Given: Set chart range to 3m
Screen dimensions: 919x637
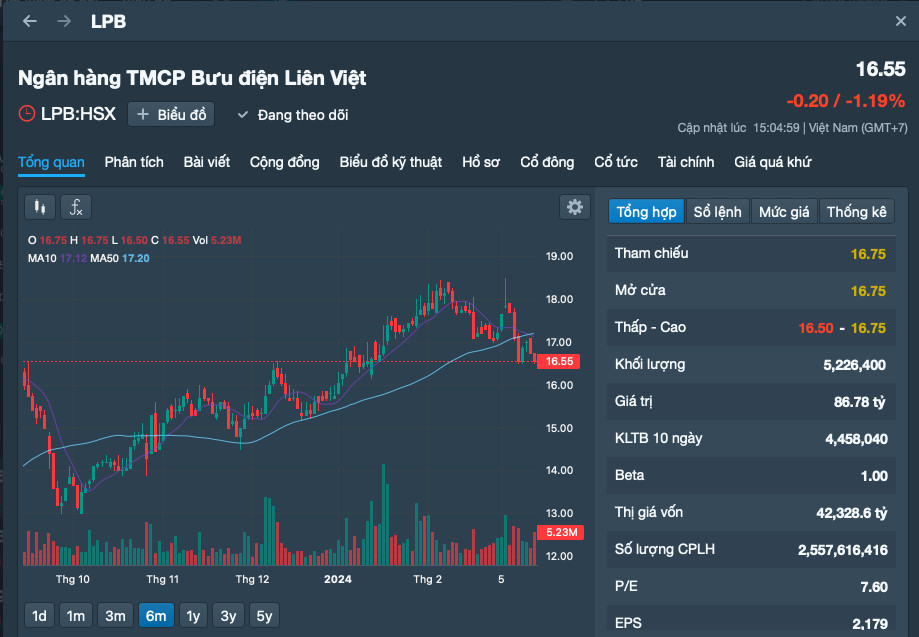Looking at the screenshot, I should point(115,616).
